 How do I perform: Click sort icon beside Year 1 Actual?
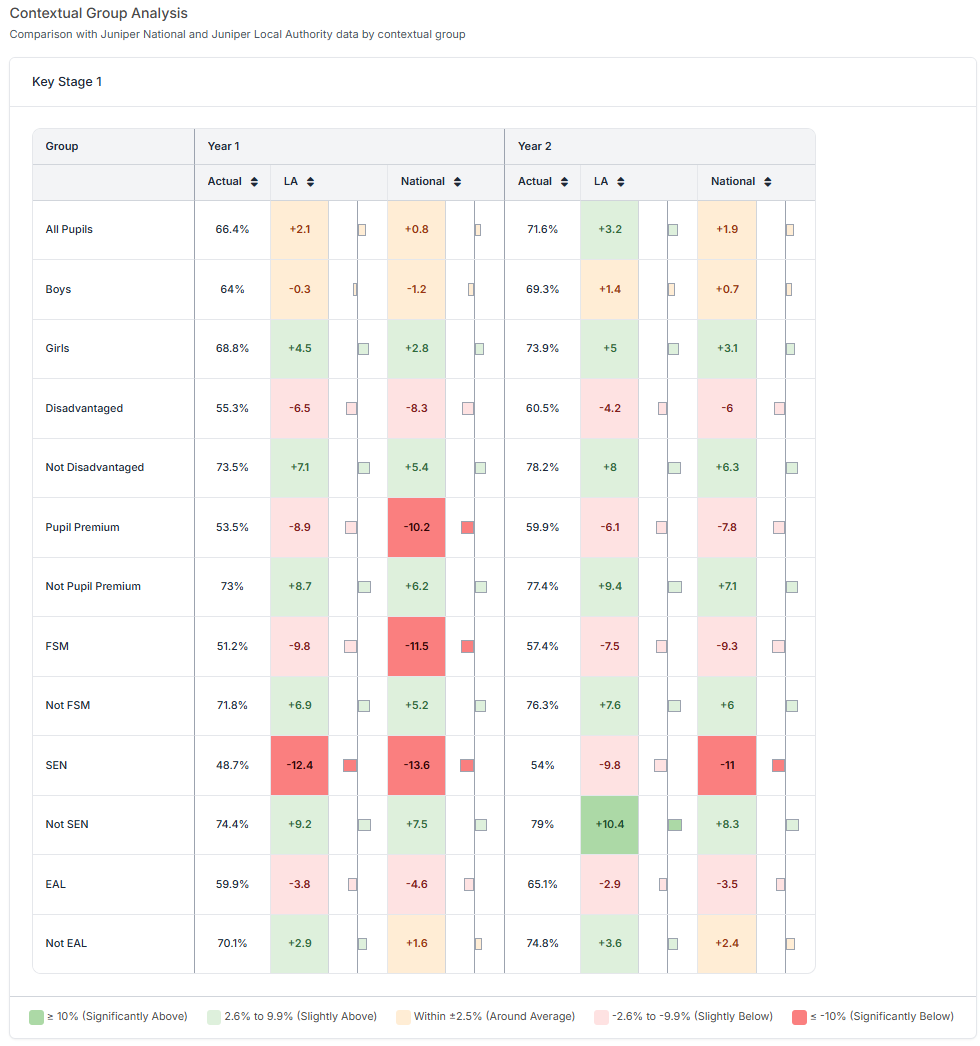coord(255,182)
